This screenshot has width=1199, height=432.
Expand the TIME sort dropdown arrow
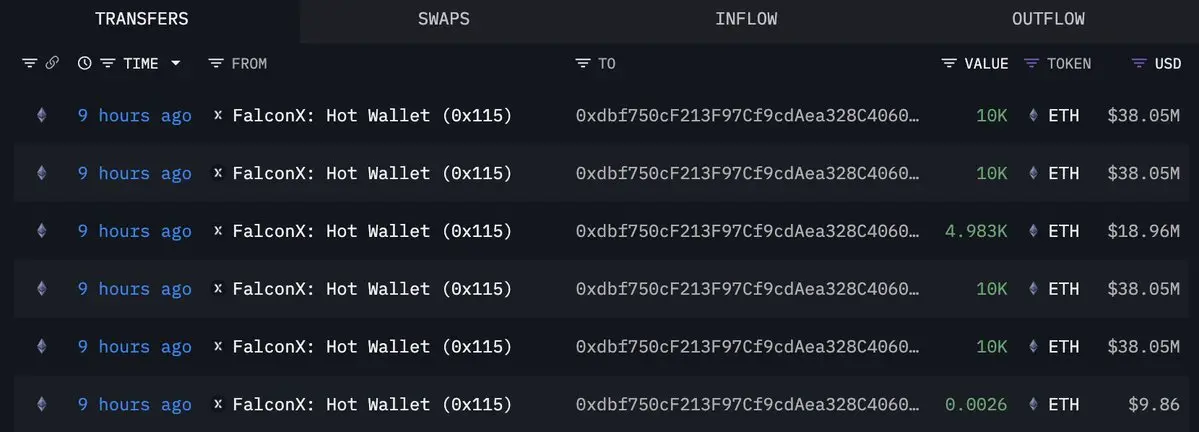pos(175,63)
